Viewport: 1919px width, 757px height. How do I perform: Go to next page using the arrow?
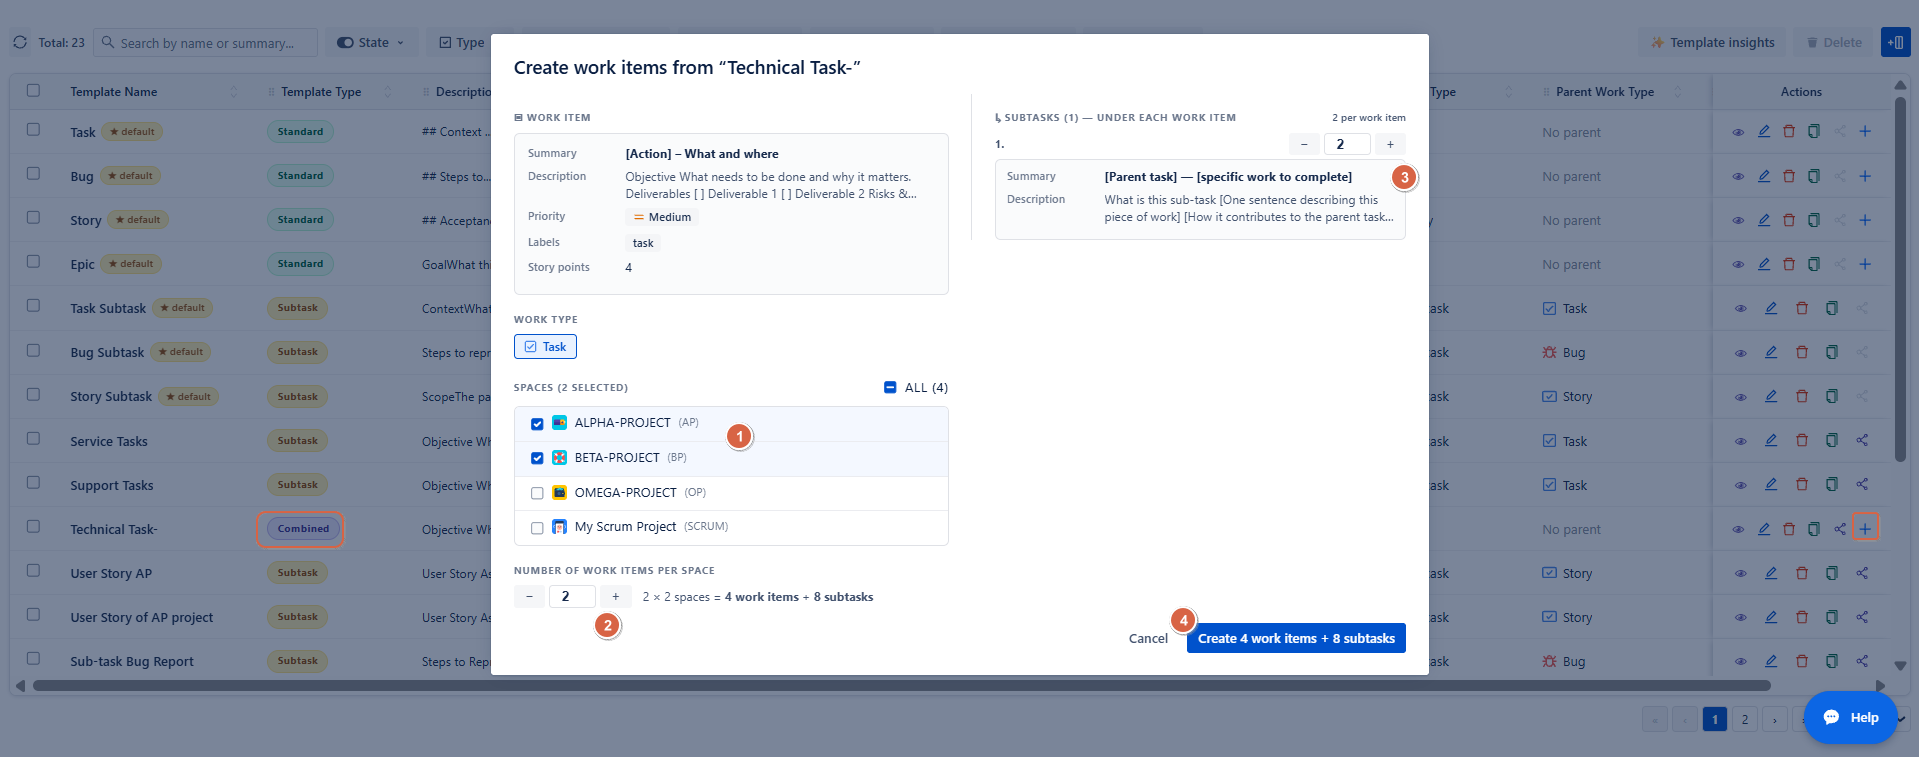click(1775, 719)
